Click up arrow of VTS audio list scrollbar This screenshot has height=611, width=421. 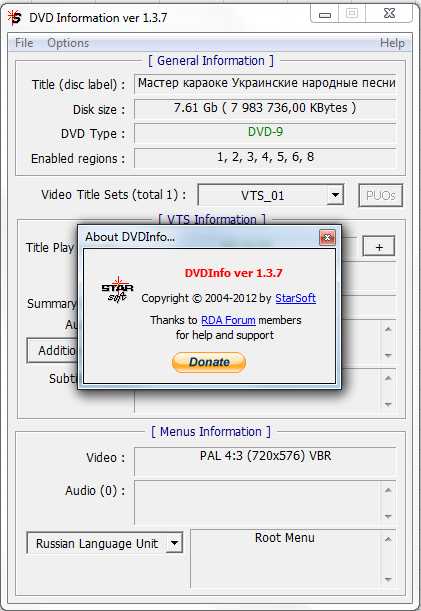[x=388, y=329]
